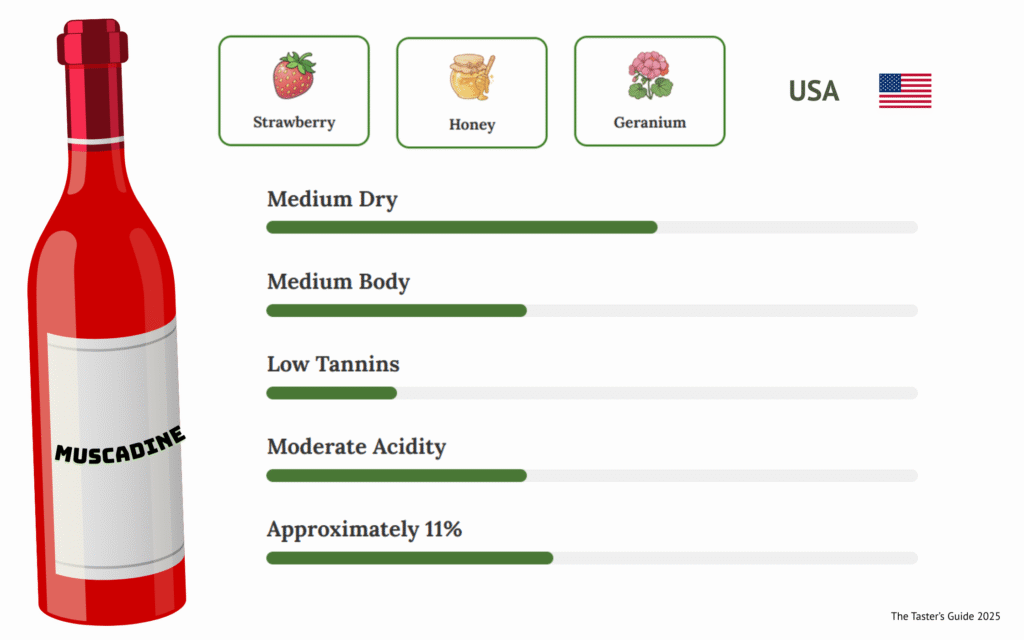
Task: Click The Taster's Guide 2025 credit
Action: [945, 616]
